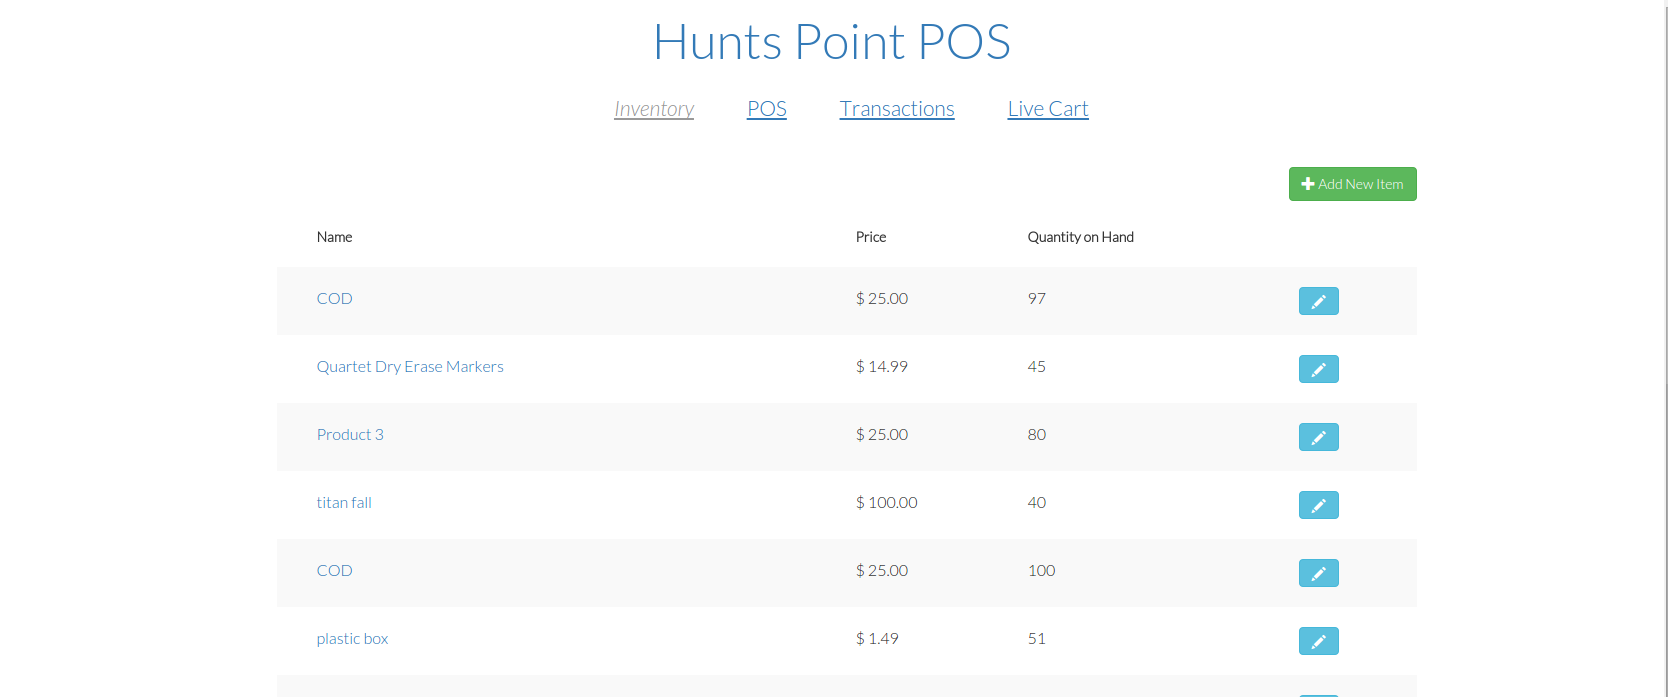Open the COD link priced with 97 on hand
The image size is (1668, 697).
334,298
